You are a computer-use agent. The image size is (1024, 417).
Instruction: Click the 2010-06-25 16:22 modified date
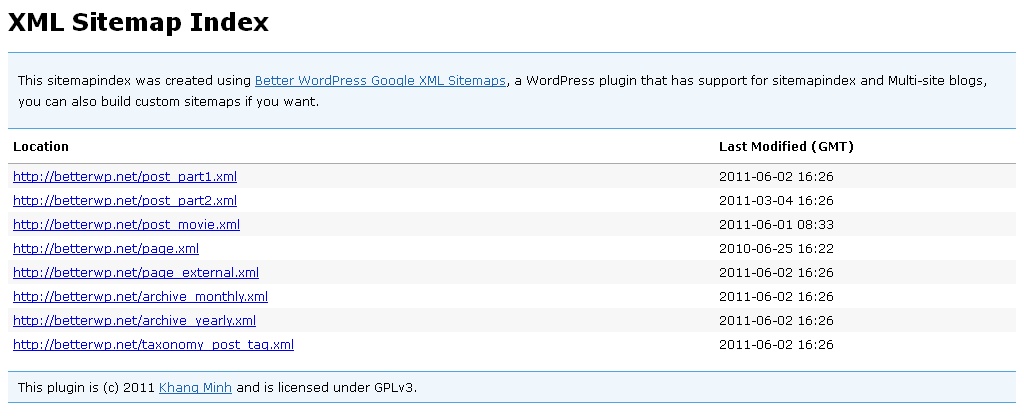[776, 249]
